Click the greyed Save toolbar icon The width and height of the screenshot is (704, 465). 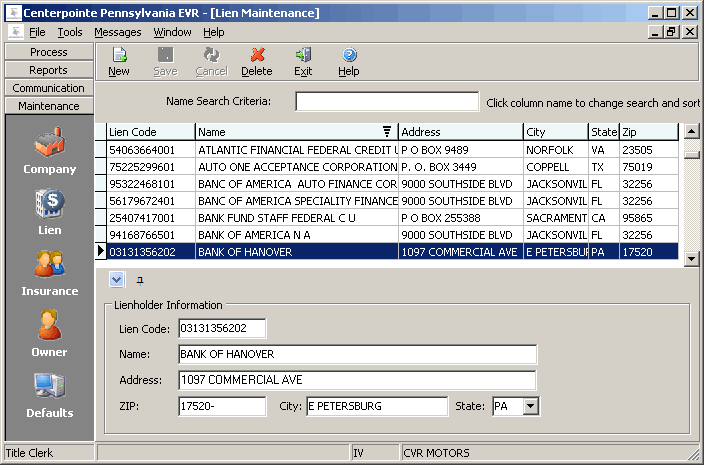[x=165, y=55]
